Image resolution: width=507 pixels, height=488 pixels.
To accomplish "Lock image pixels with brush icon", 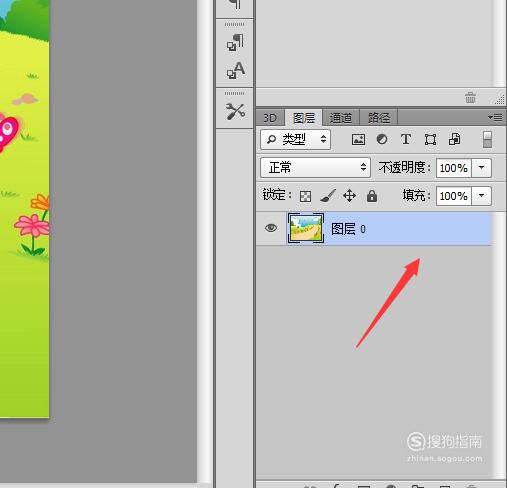I will coord(328,196).
